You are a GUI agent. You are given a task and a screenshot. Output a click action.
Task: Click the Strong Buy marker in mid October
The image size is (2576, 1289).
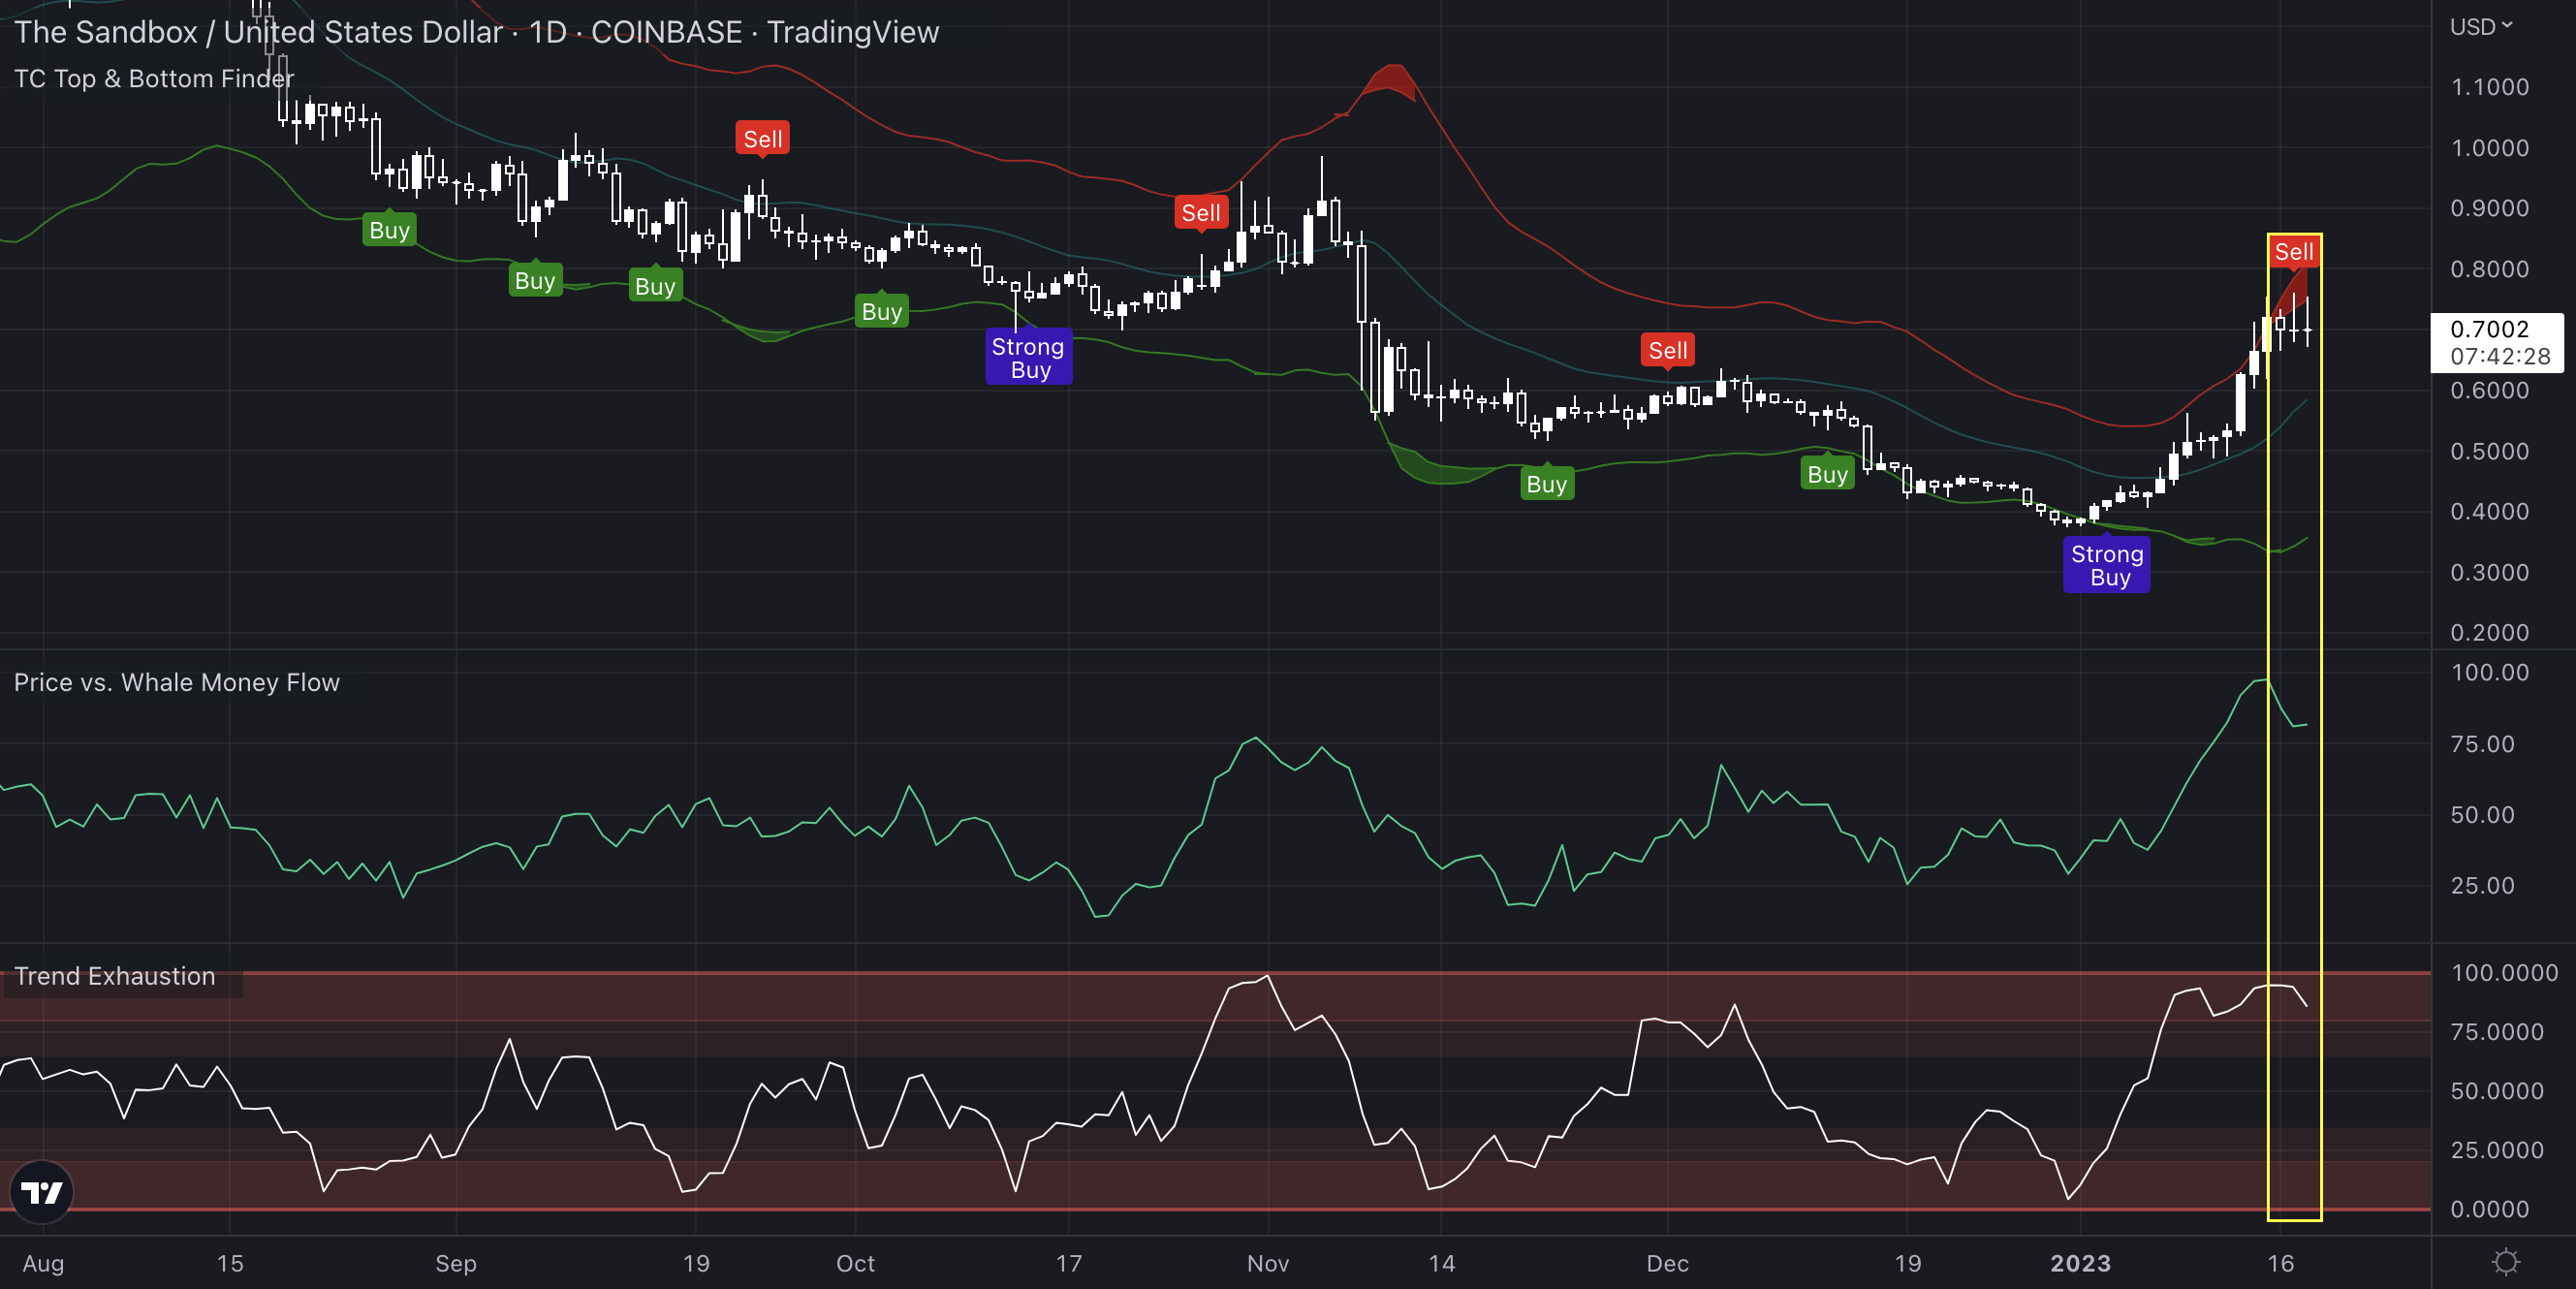click(1029, 358)
